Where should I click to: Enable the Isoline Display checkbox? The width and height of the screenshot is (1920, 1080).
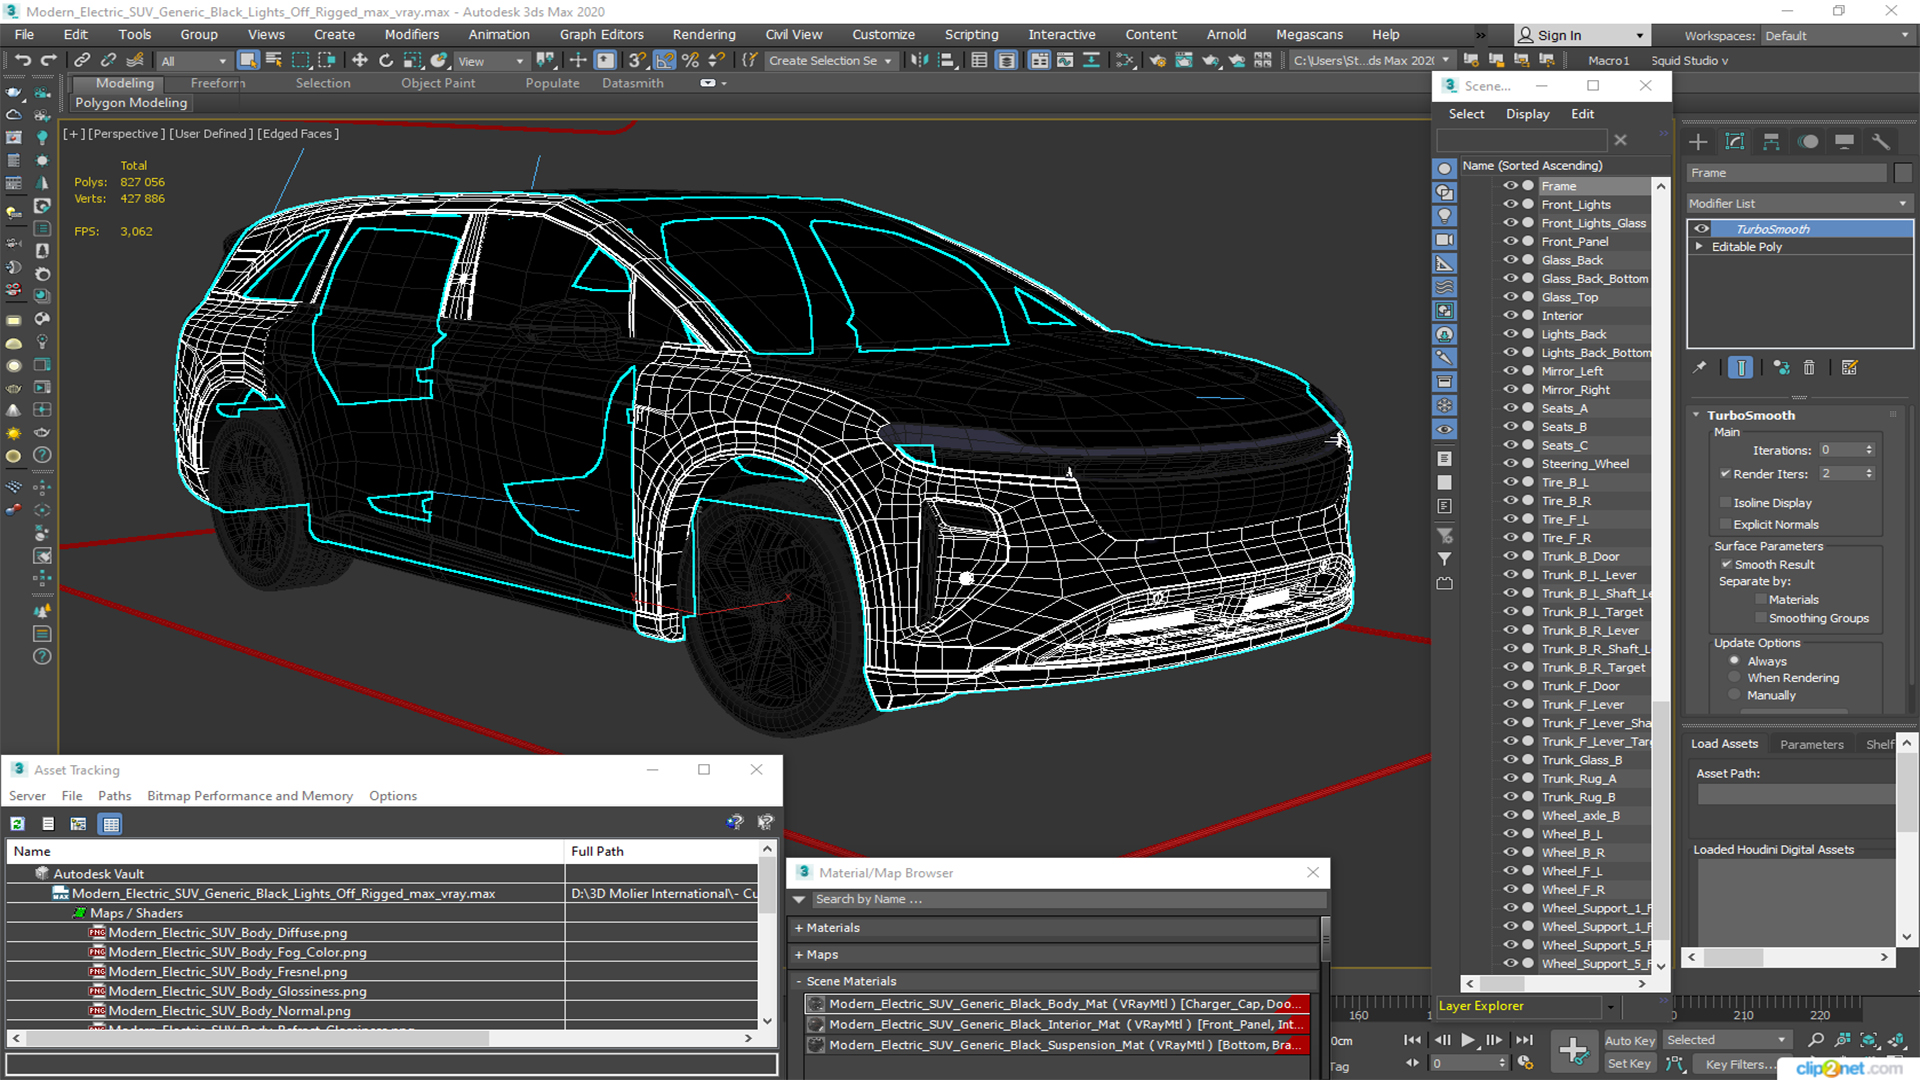(x=1725, y=503)
